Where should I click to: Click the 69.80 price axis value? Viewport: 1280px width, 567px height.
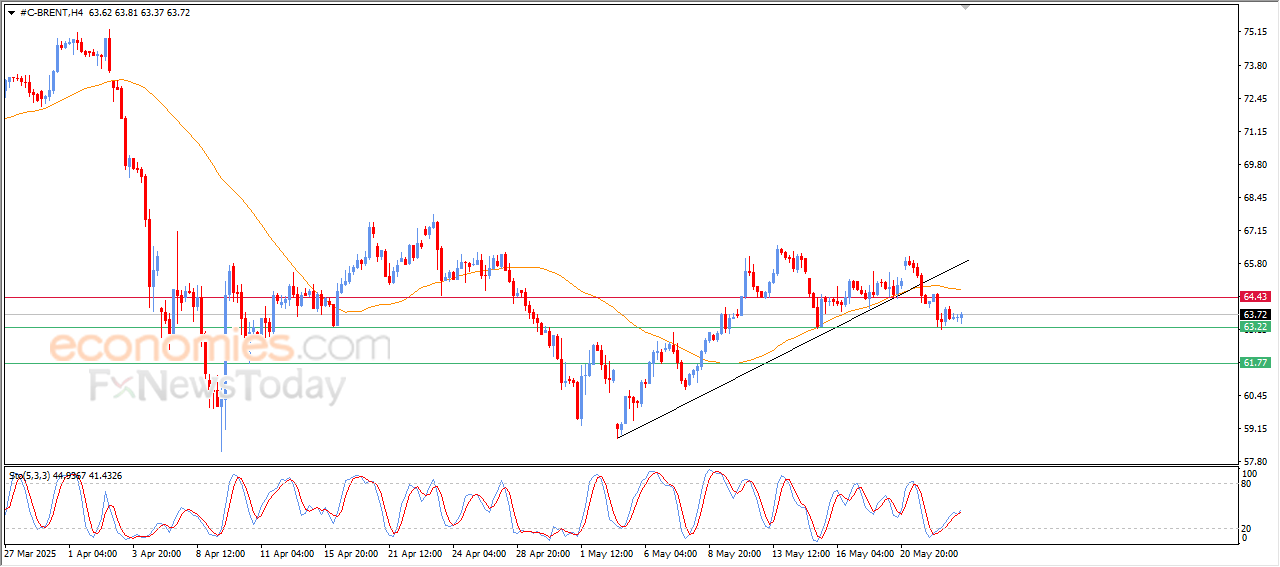tap(1256, 164)
